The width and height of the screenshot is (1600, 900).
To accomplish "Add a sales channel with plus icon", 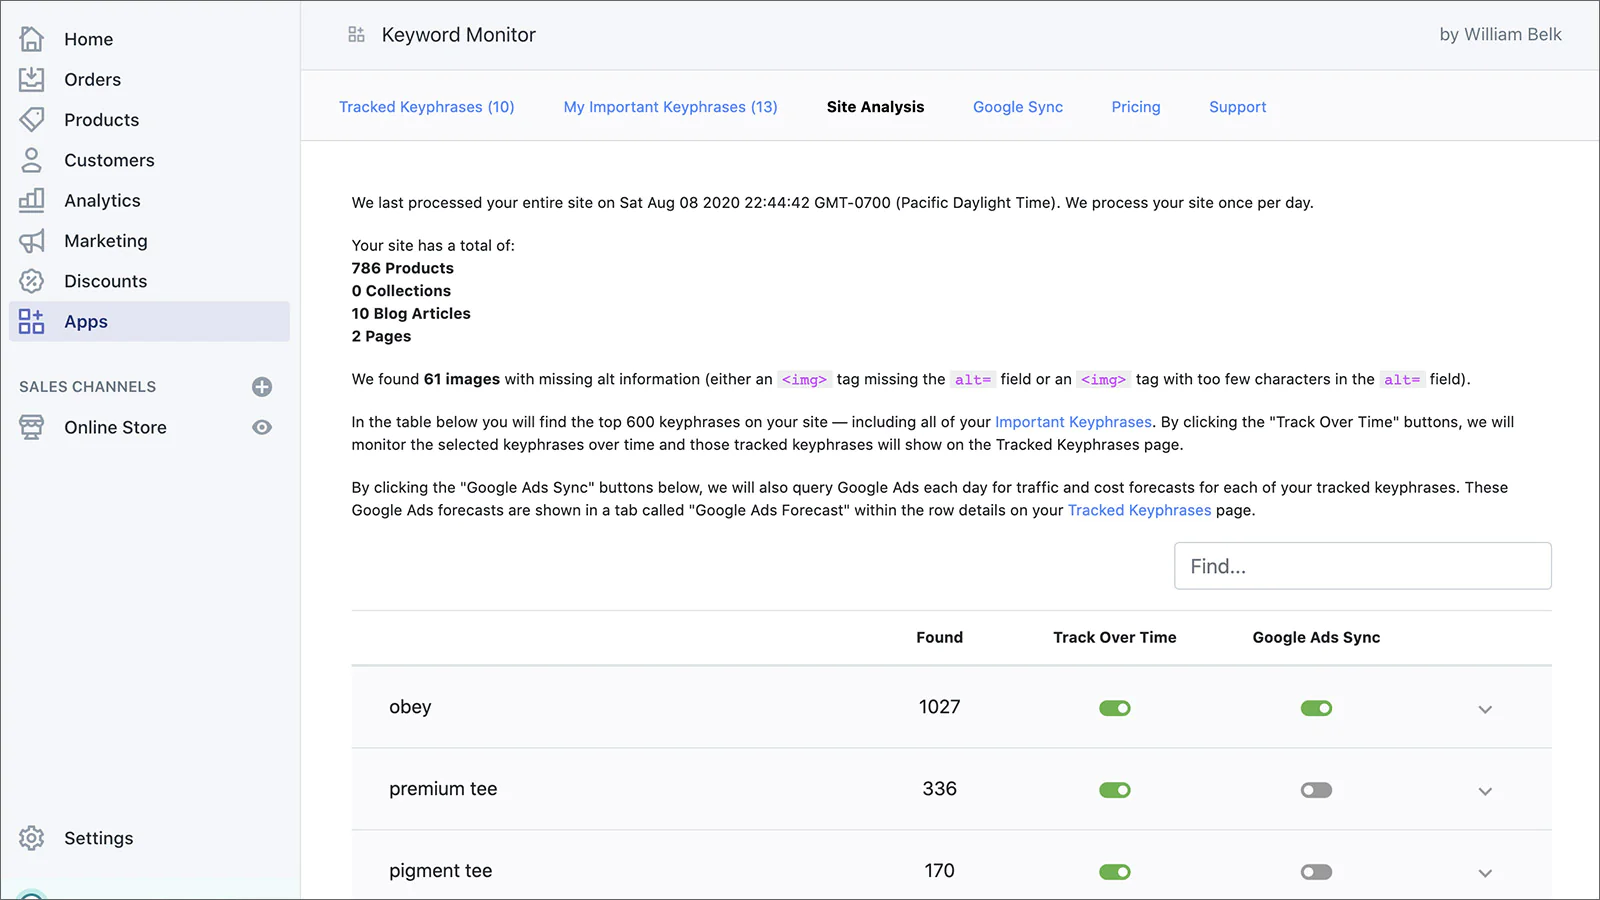I will [262, 387].
